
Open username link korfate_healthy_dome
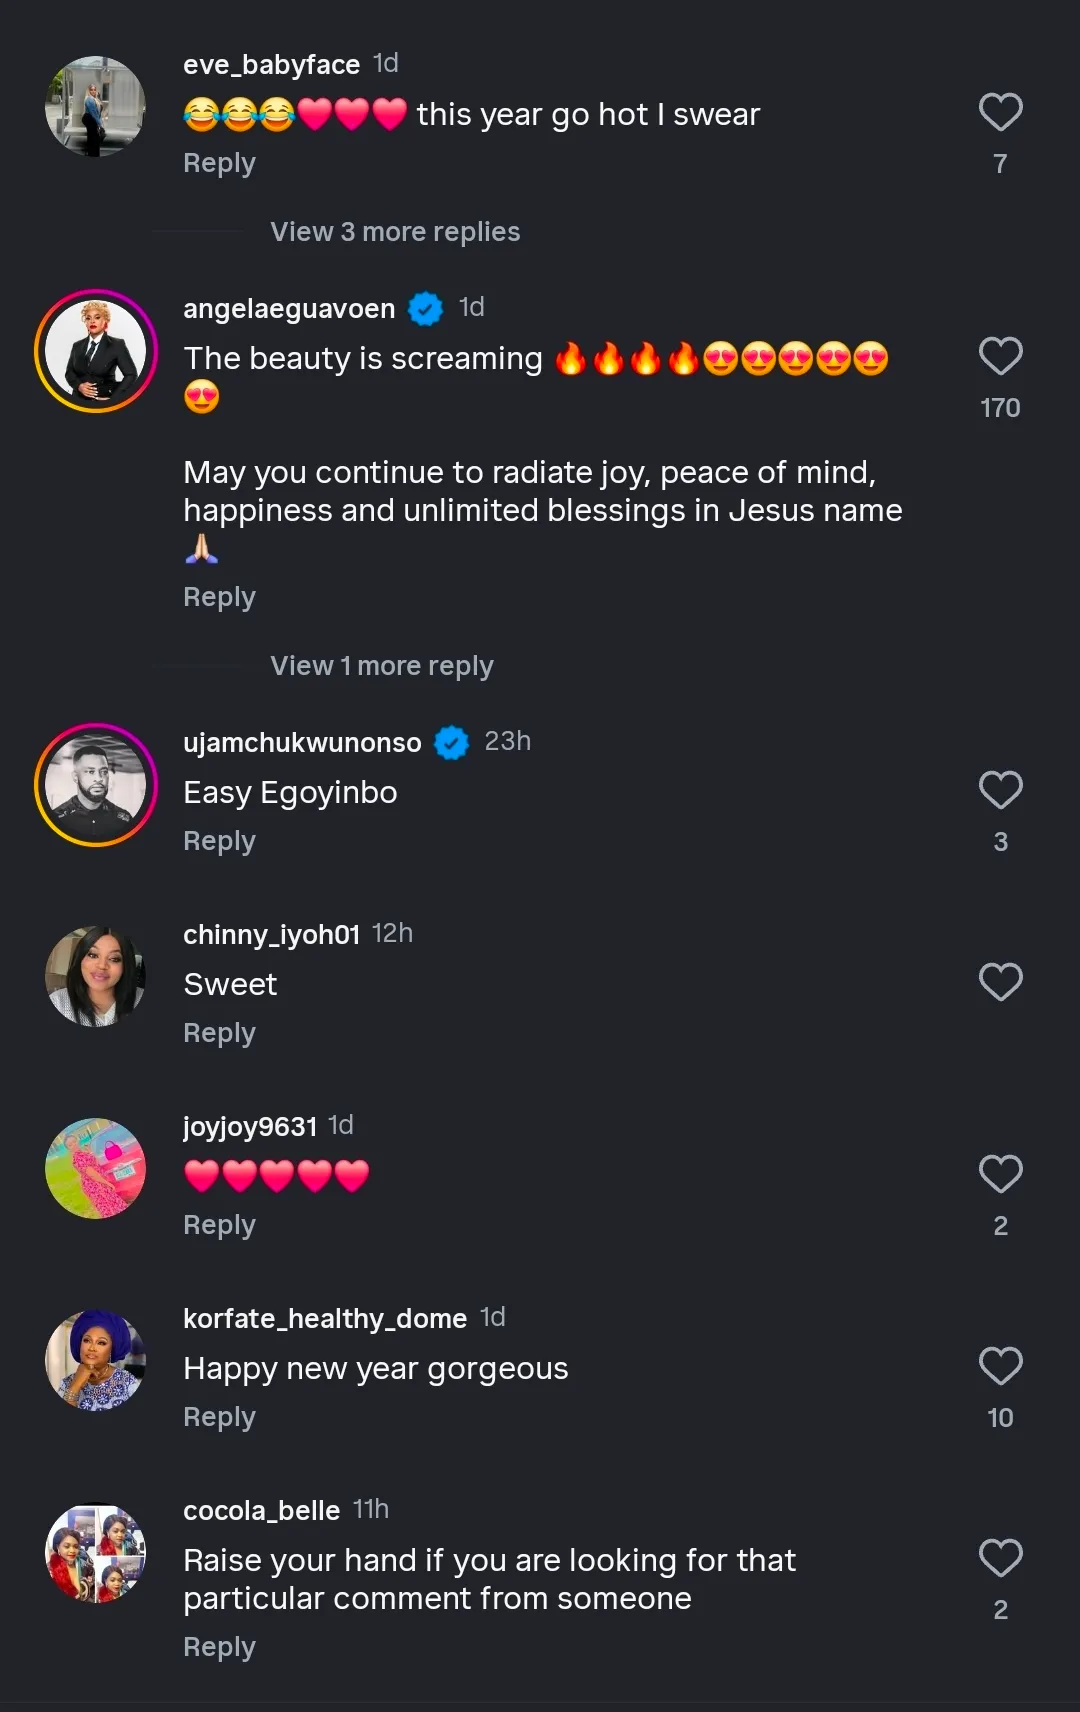(325, 1318)
